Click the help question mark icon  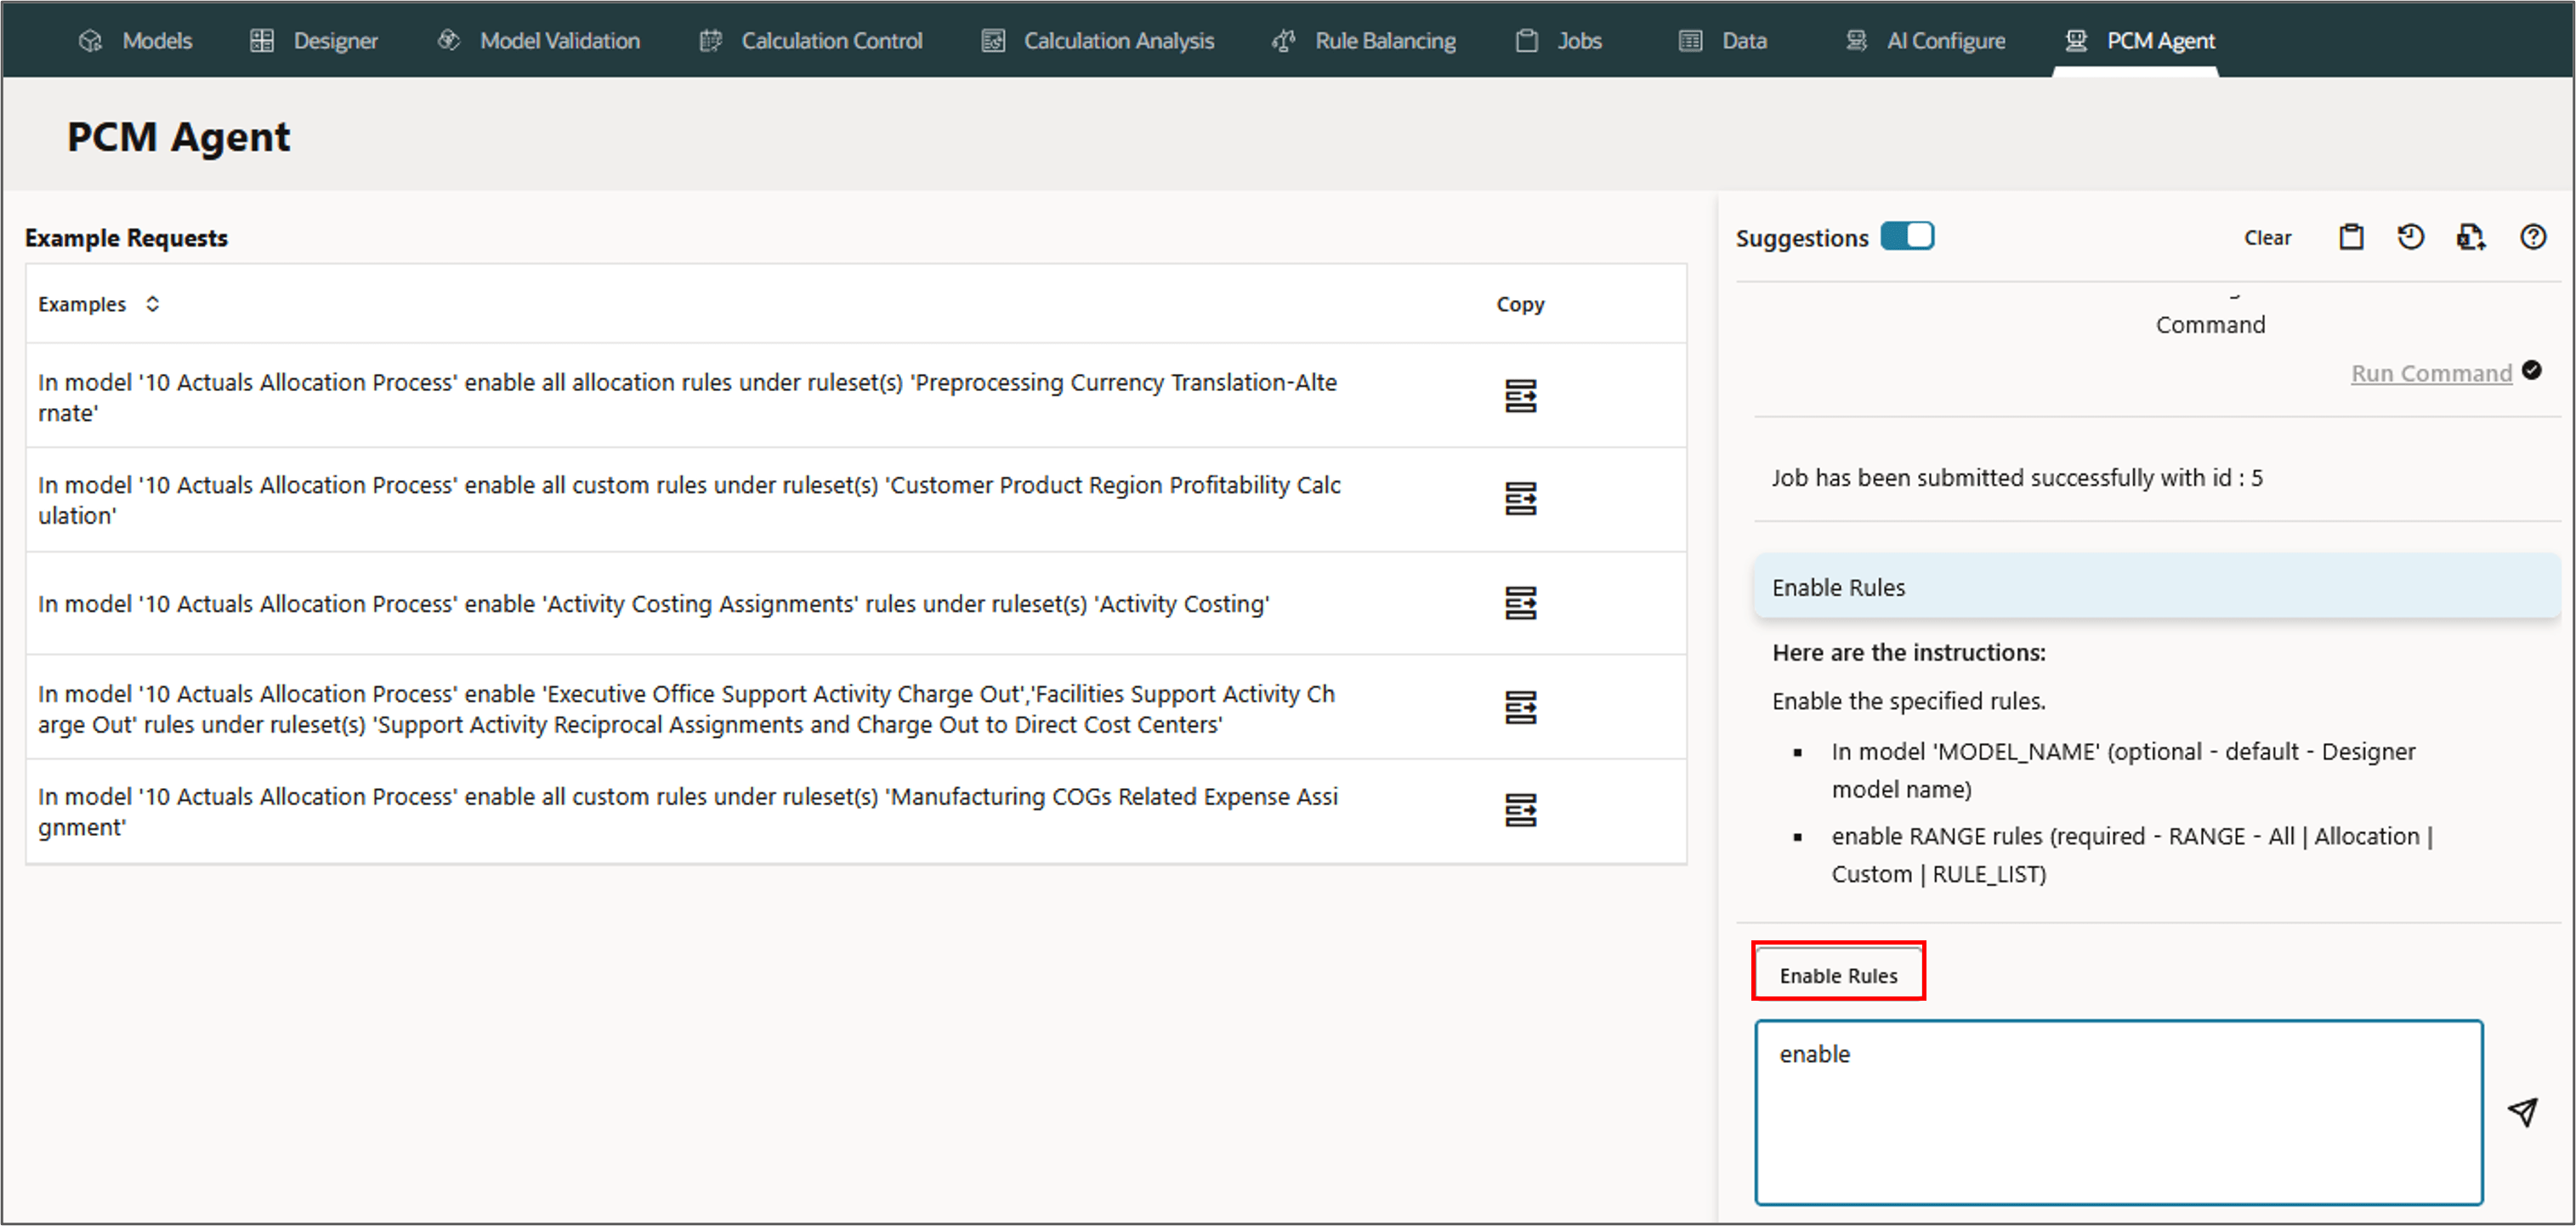[2532, 237]
